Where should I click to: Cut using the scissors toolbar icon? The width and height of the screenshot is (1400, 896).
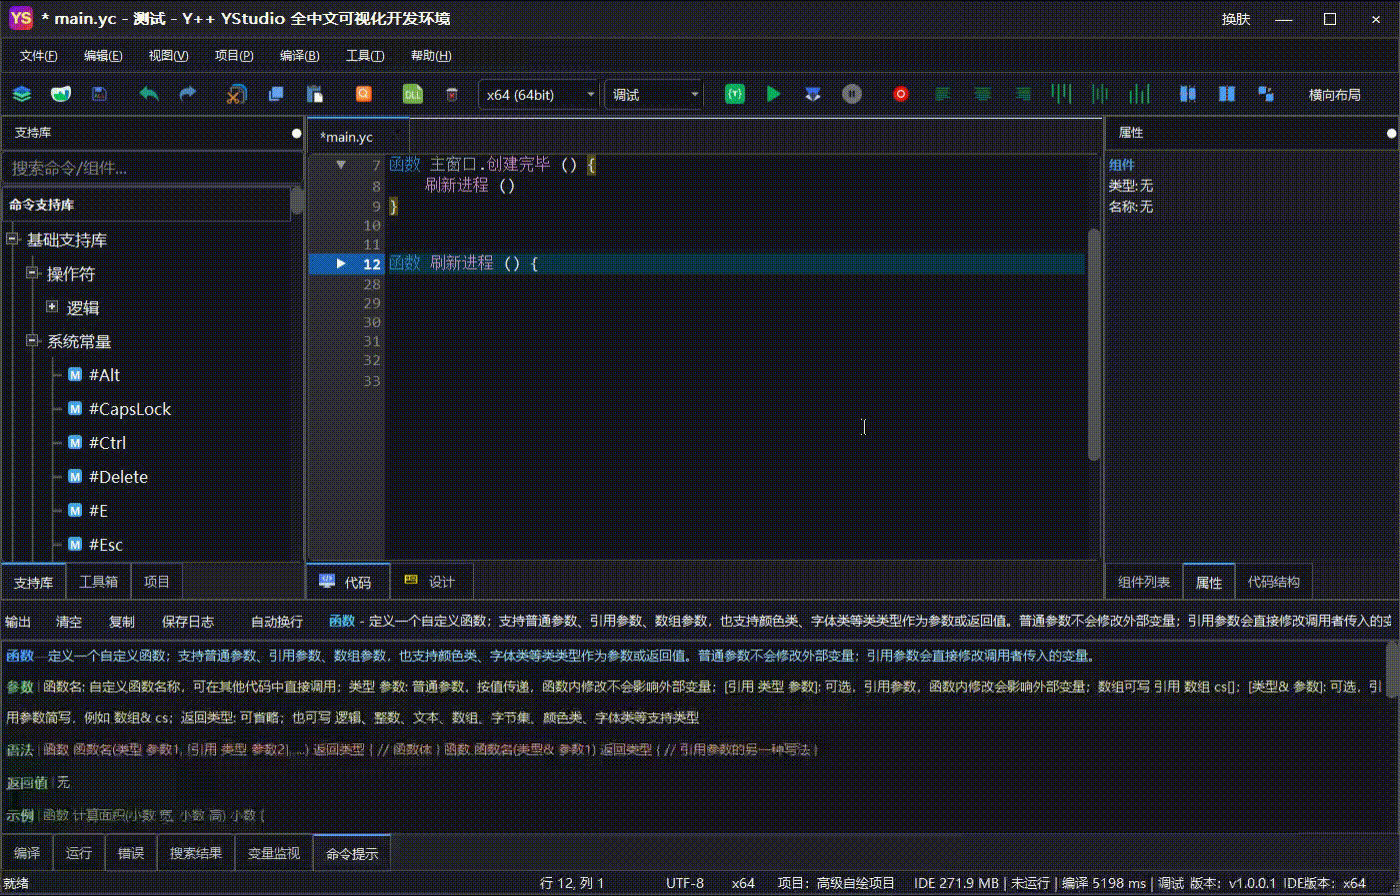tap(236, 94)
